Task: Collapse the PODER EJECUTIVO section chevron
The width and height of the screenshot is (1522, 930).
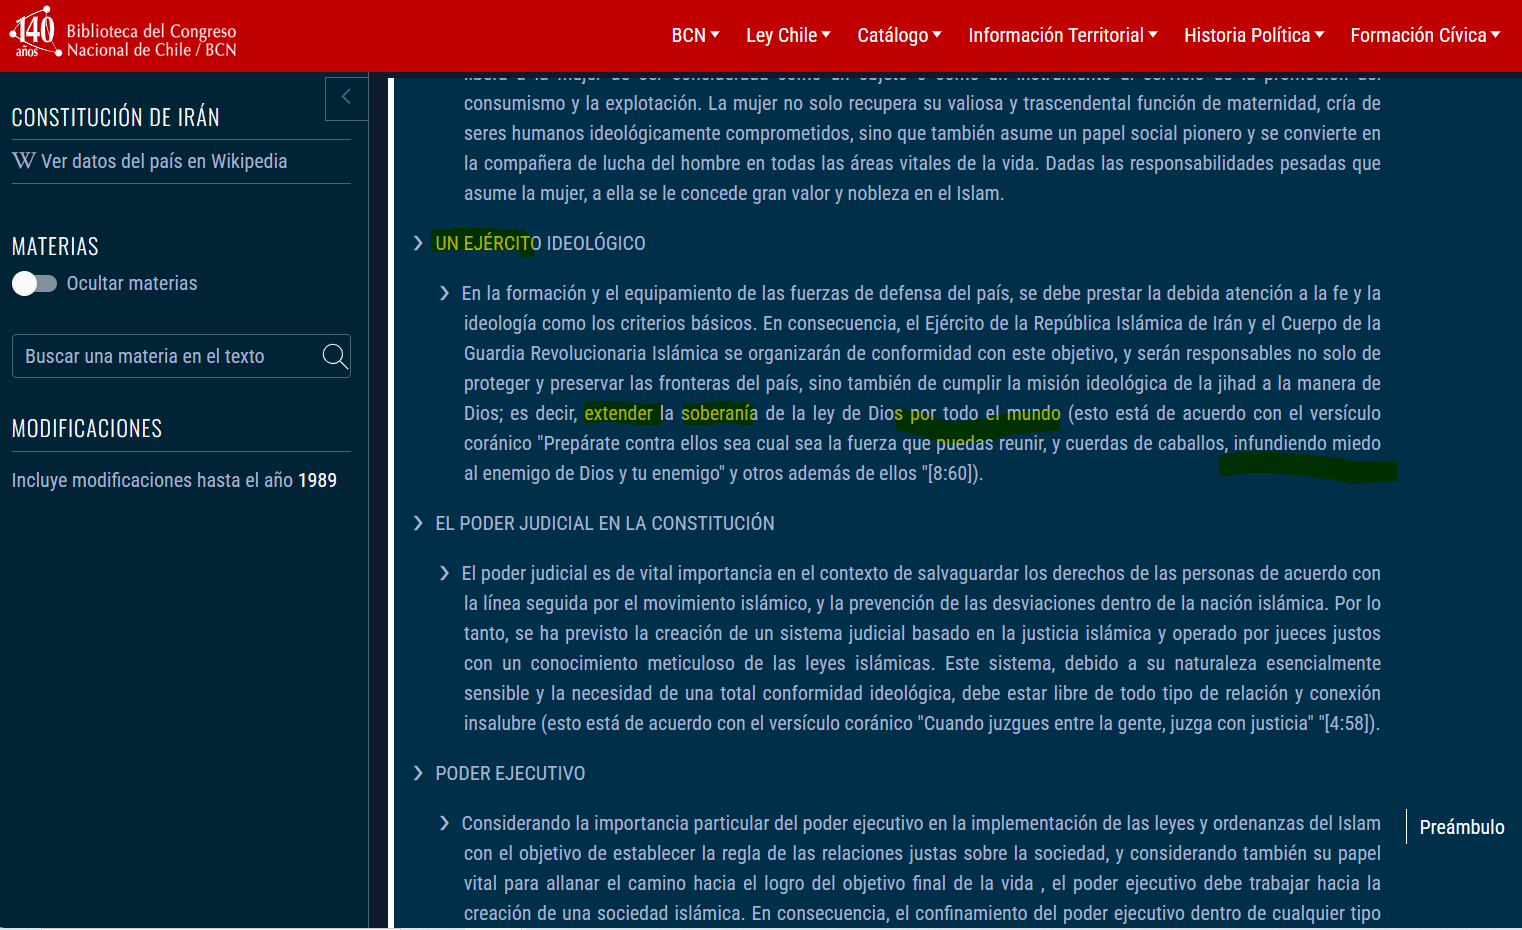Action: click(x=418, y=773)
